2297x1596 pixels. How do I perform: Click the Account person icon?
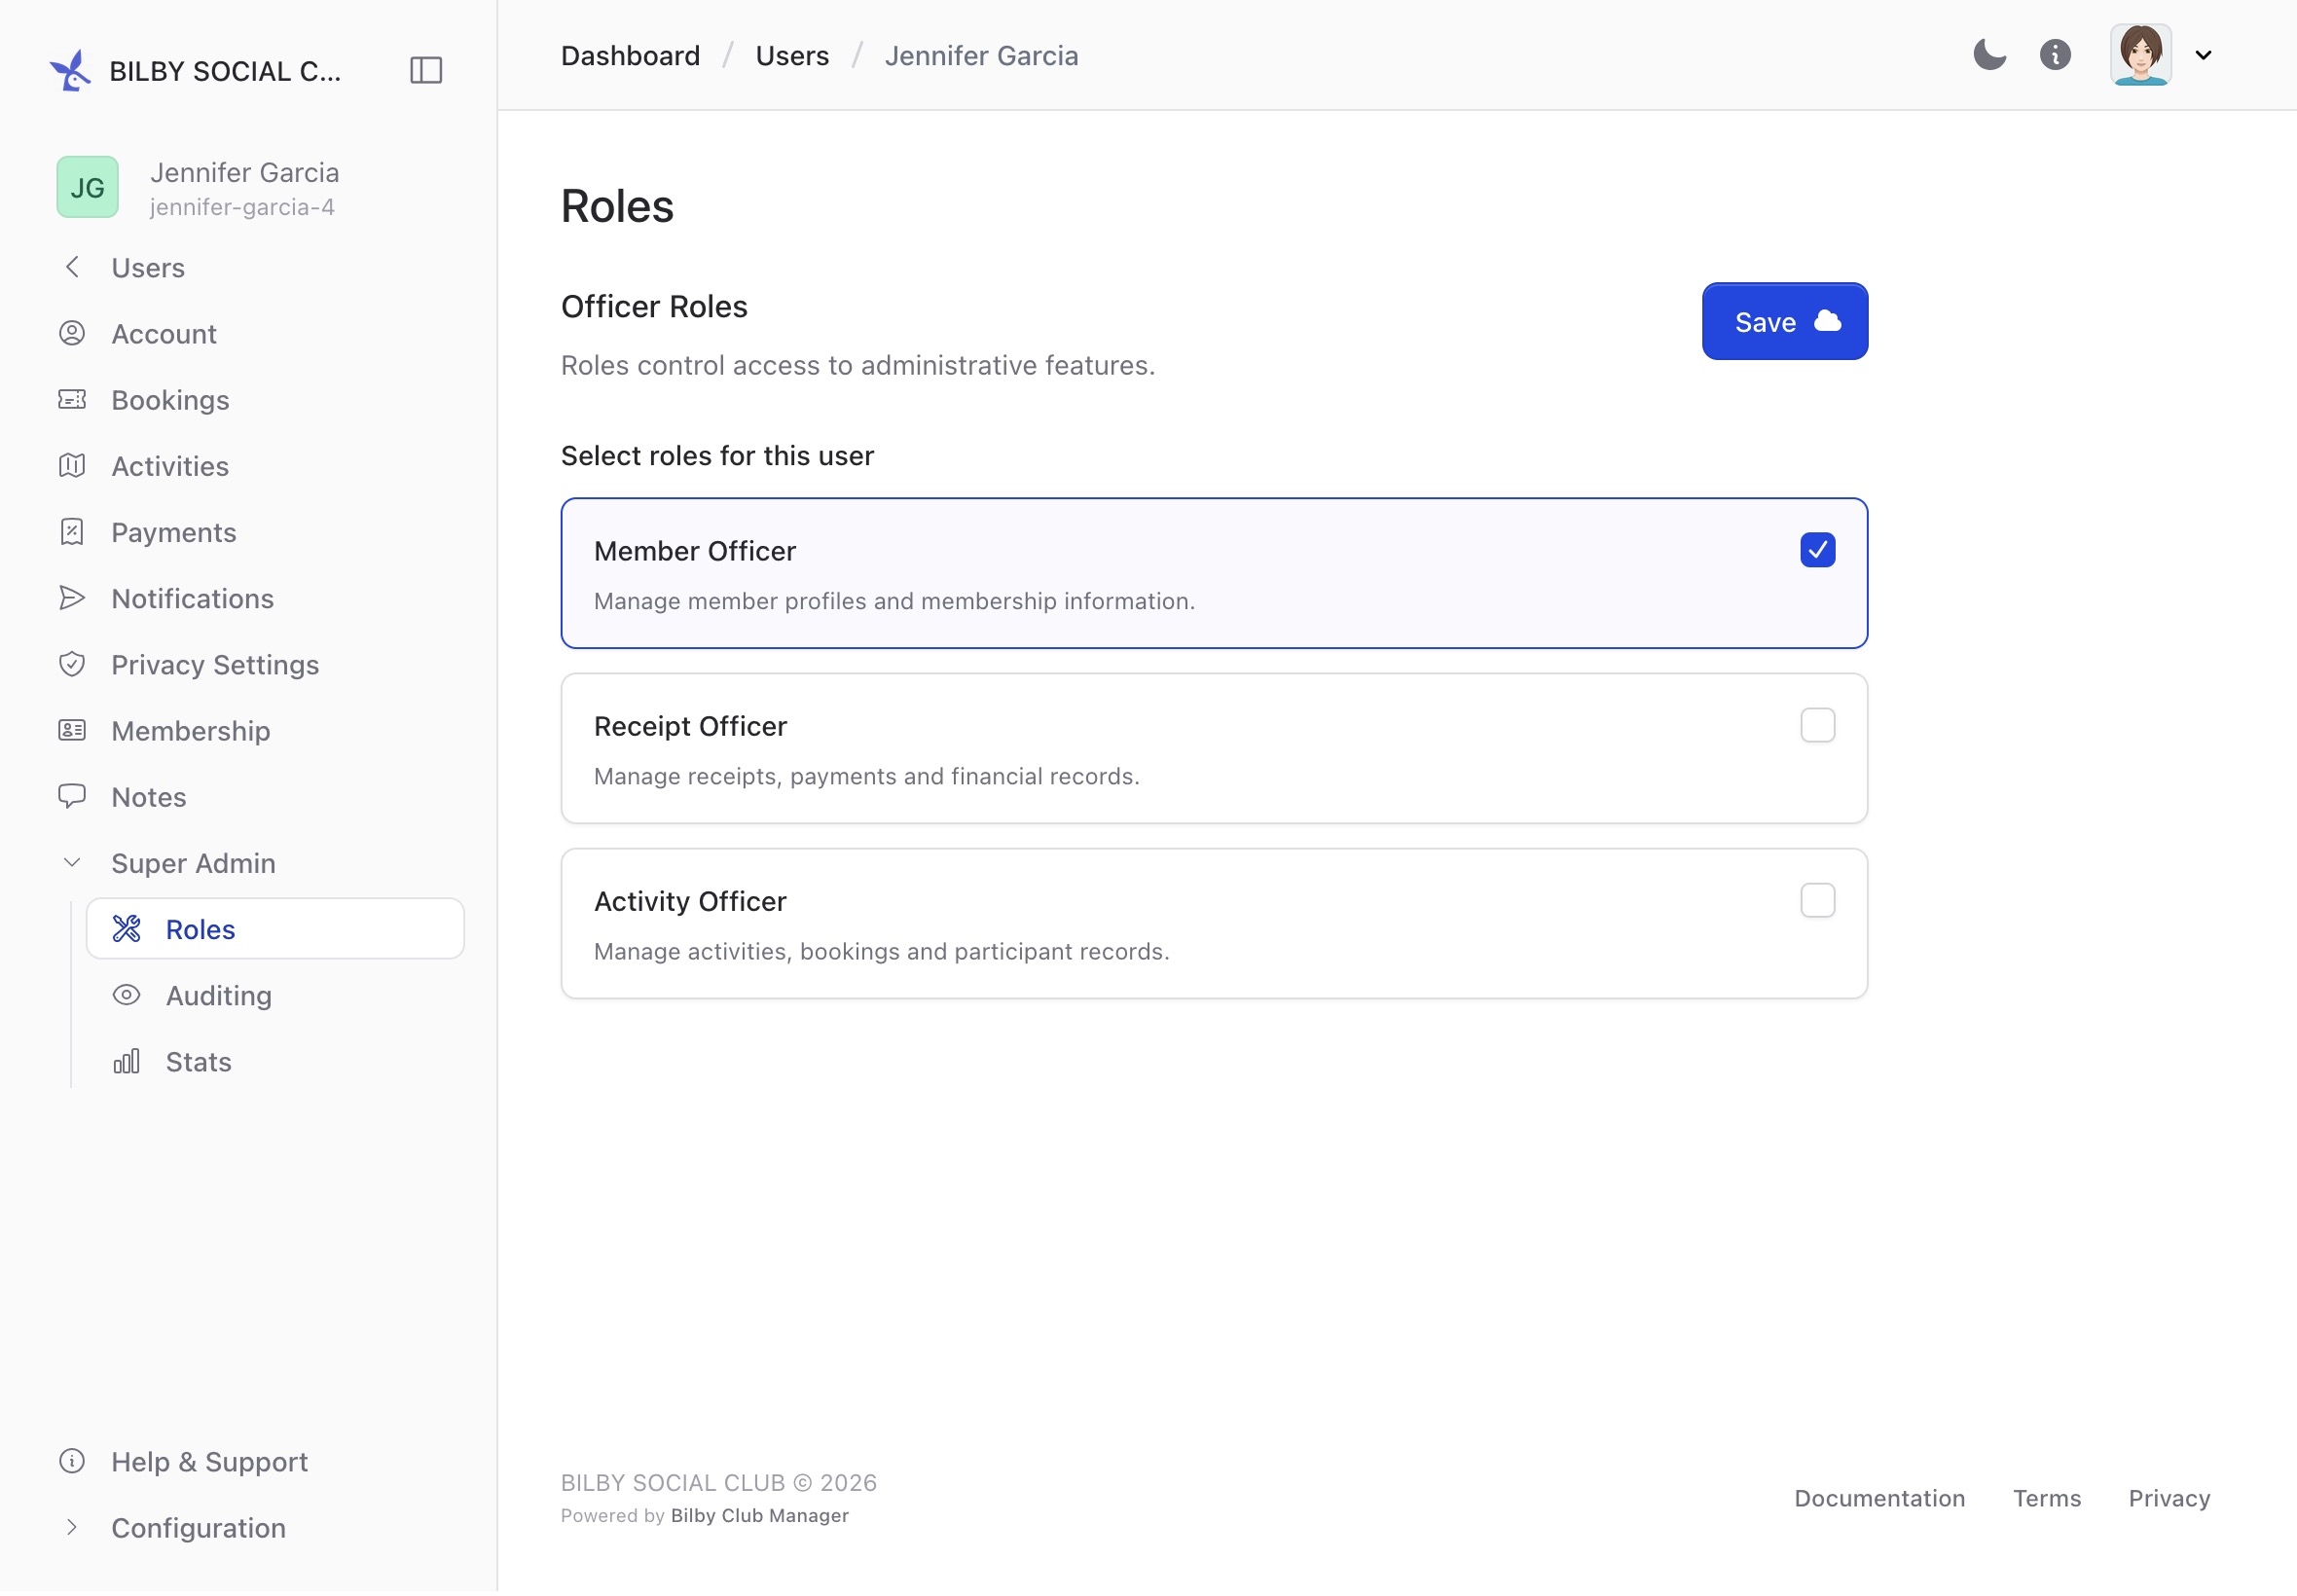point(72,333)
